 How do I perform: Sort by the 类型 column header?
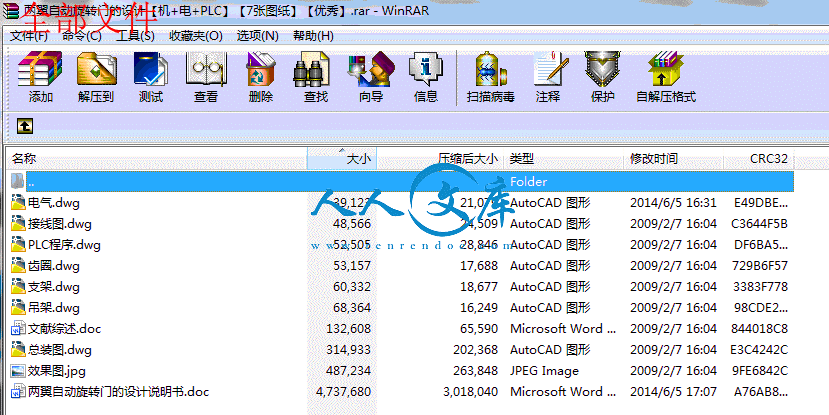564,159
